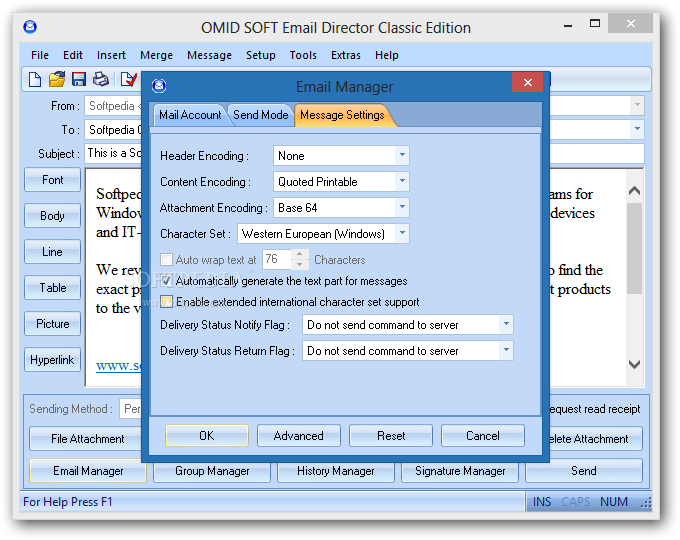
Task: Open the Extras menu
Action: (x=346, y=55)
